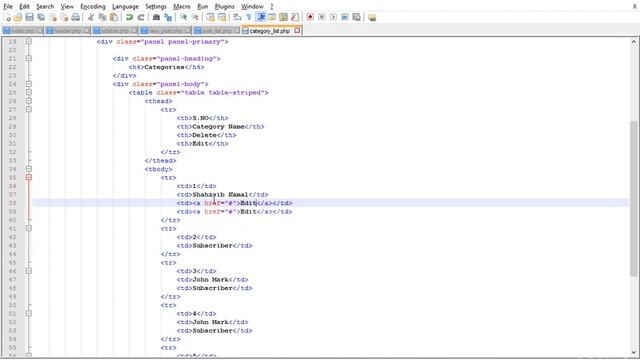Collapse the thead fold at line 26
This screenshot has height=360, width=640.
click(29, 101)
